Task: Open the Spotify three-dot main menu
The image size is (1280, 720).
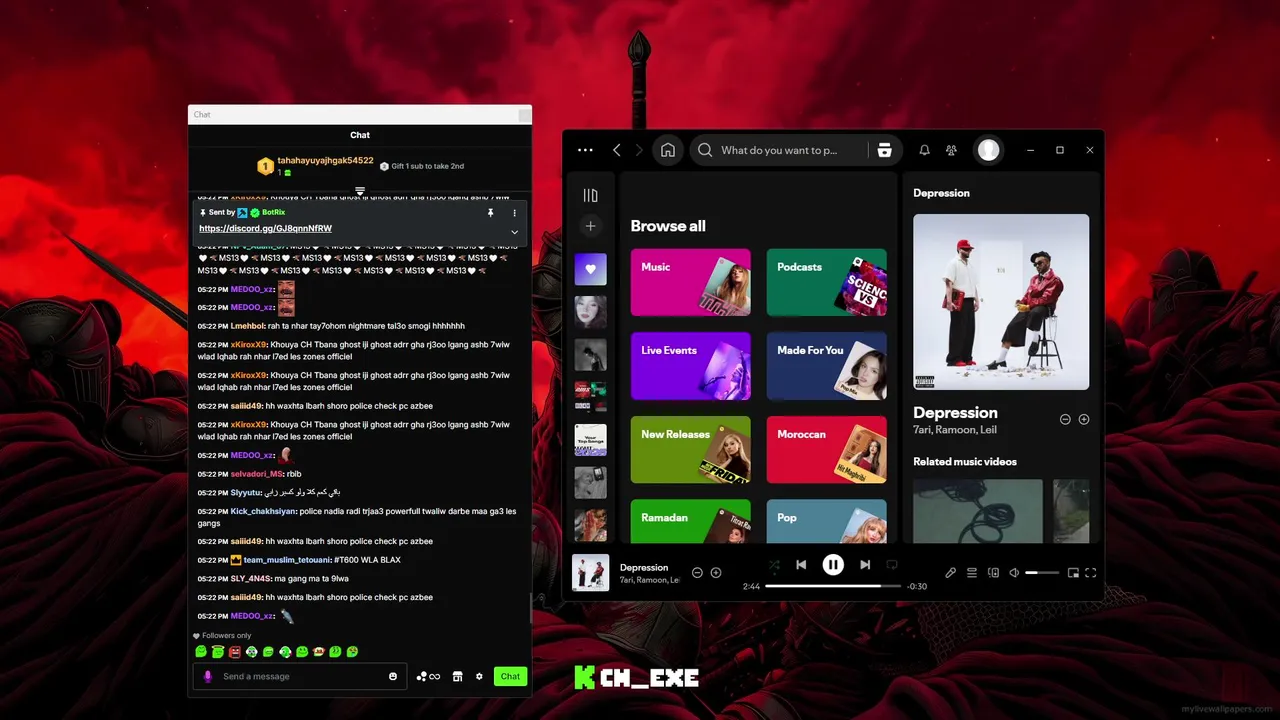Action: [x=585, y=150]
